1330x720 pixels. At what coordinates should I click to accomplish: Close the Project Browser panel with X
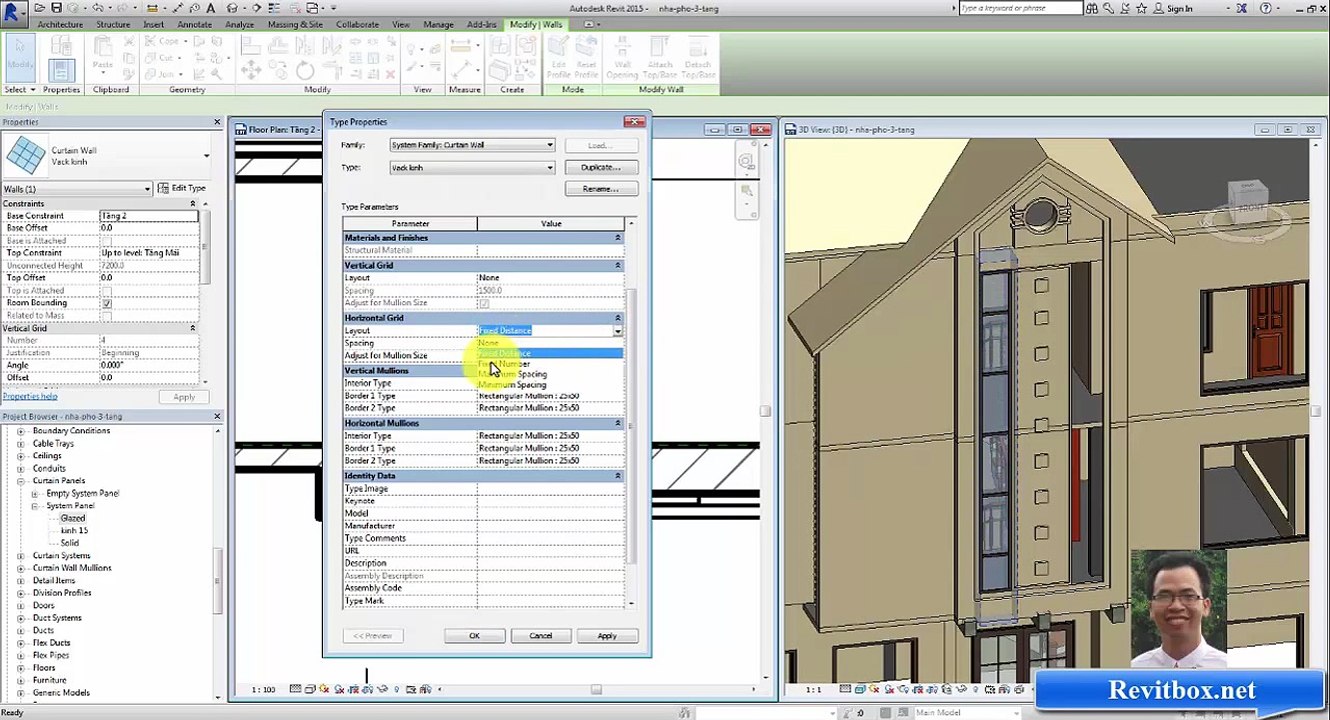[217, 416]
